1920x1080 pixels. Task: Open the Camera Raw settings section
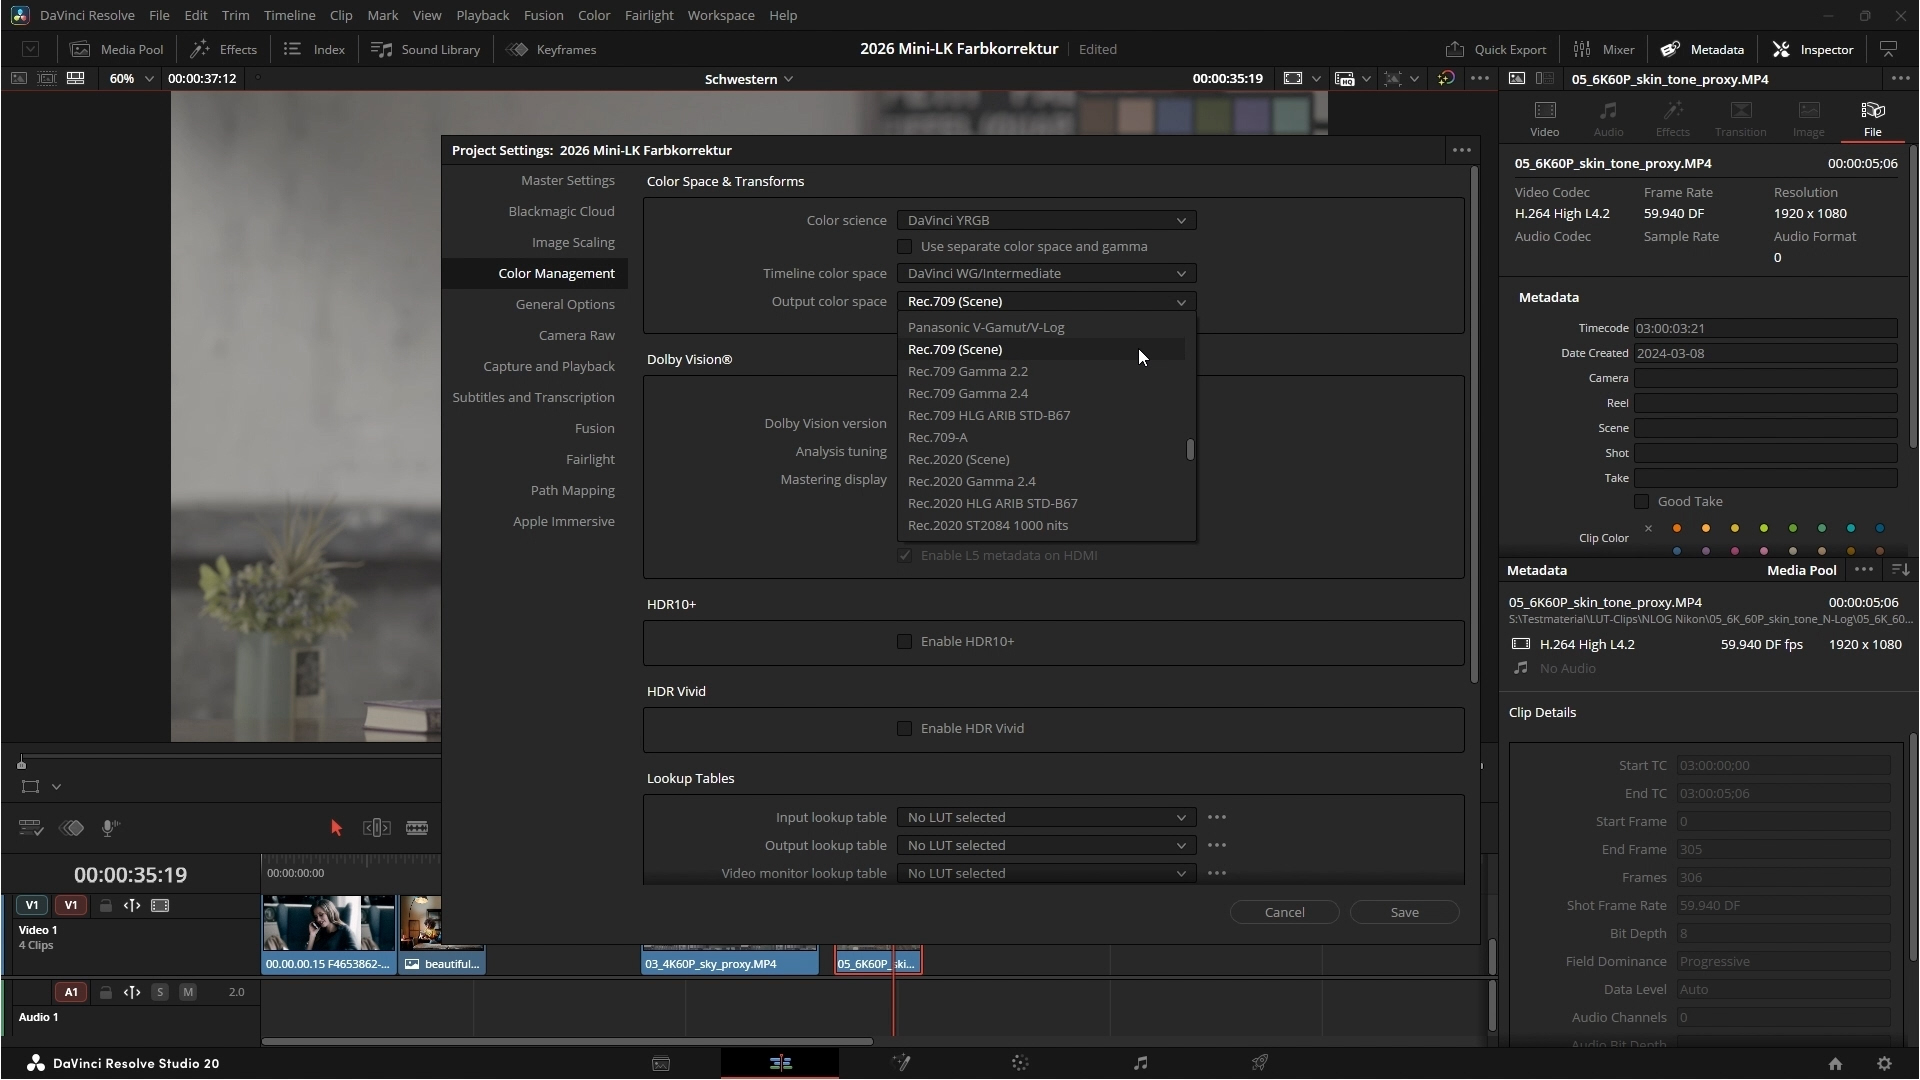(576, 335)
